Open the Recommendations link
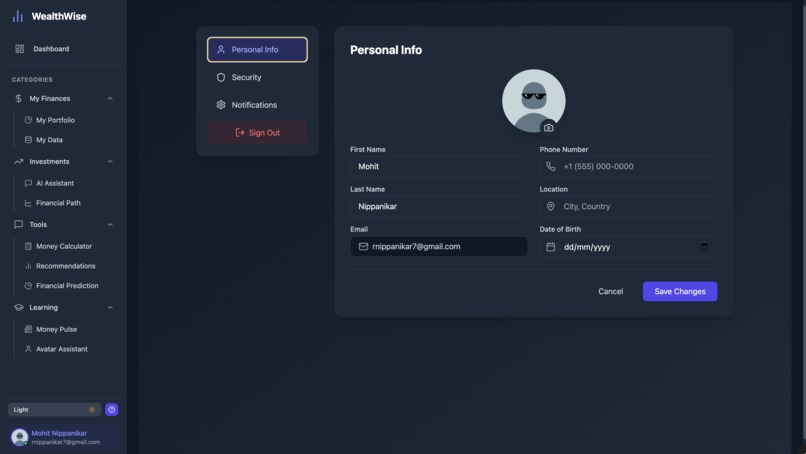Screen dimensions: 806x454 [x=67, y=266]
